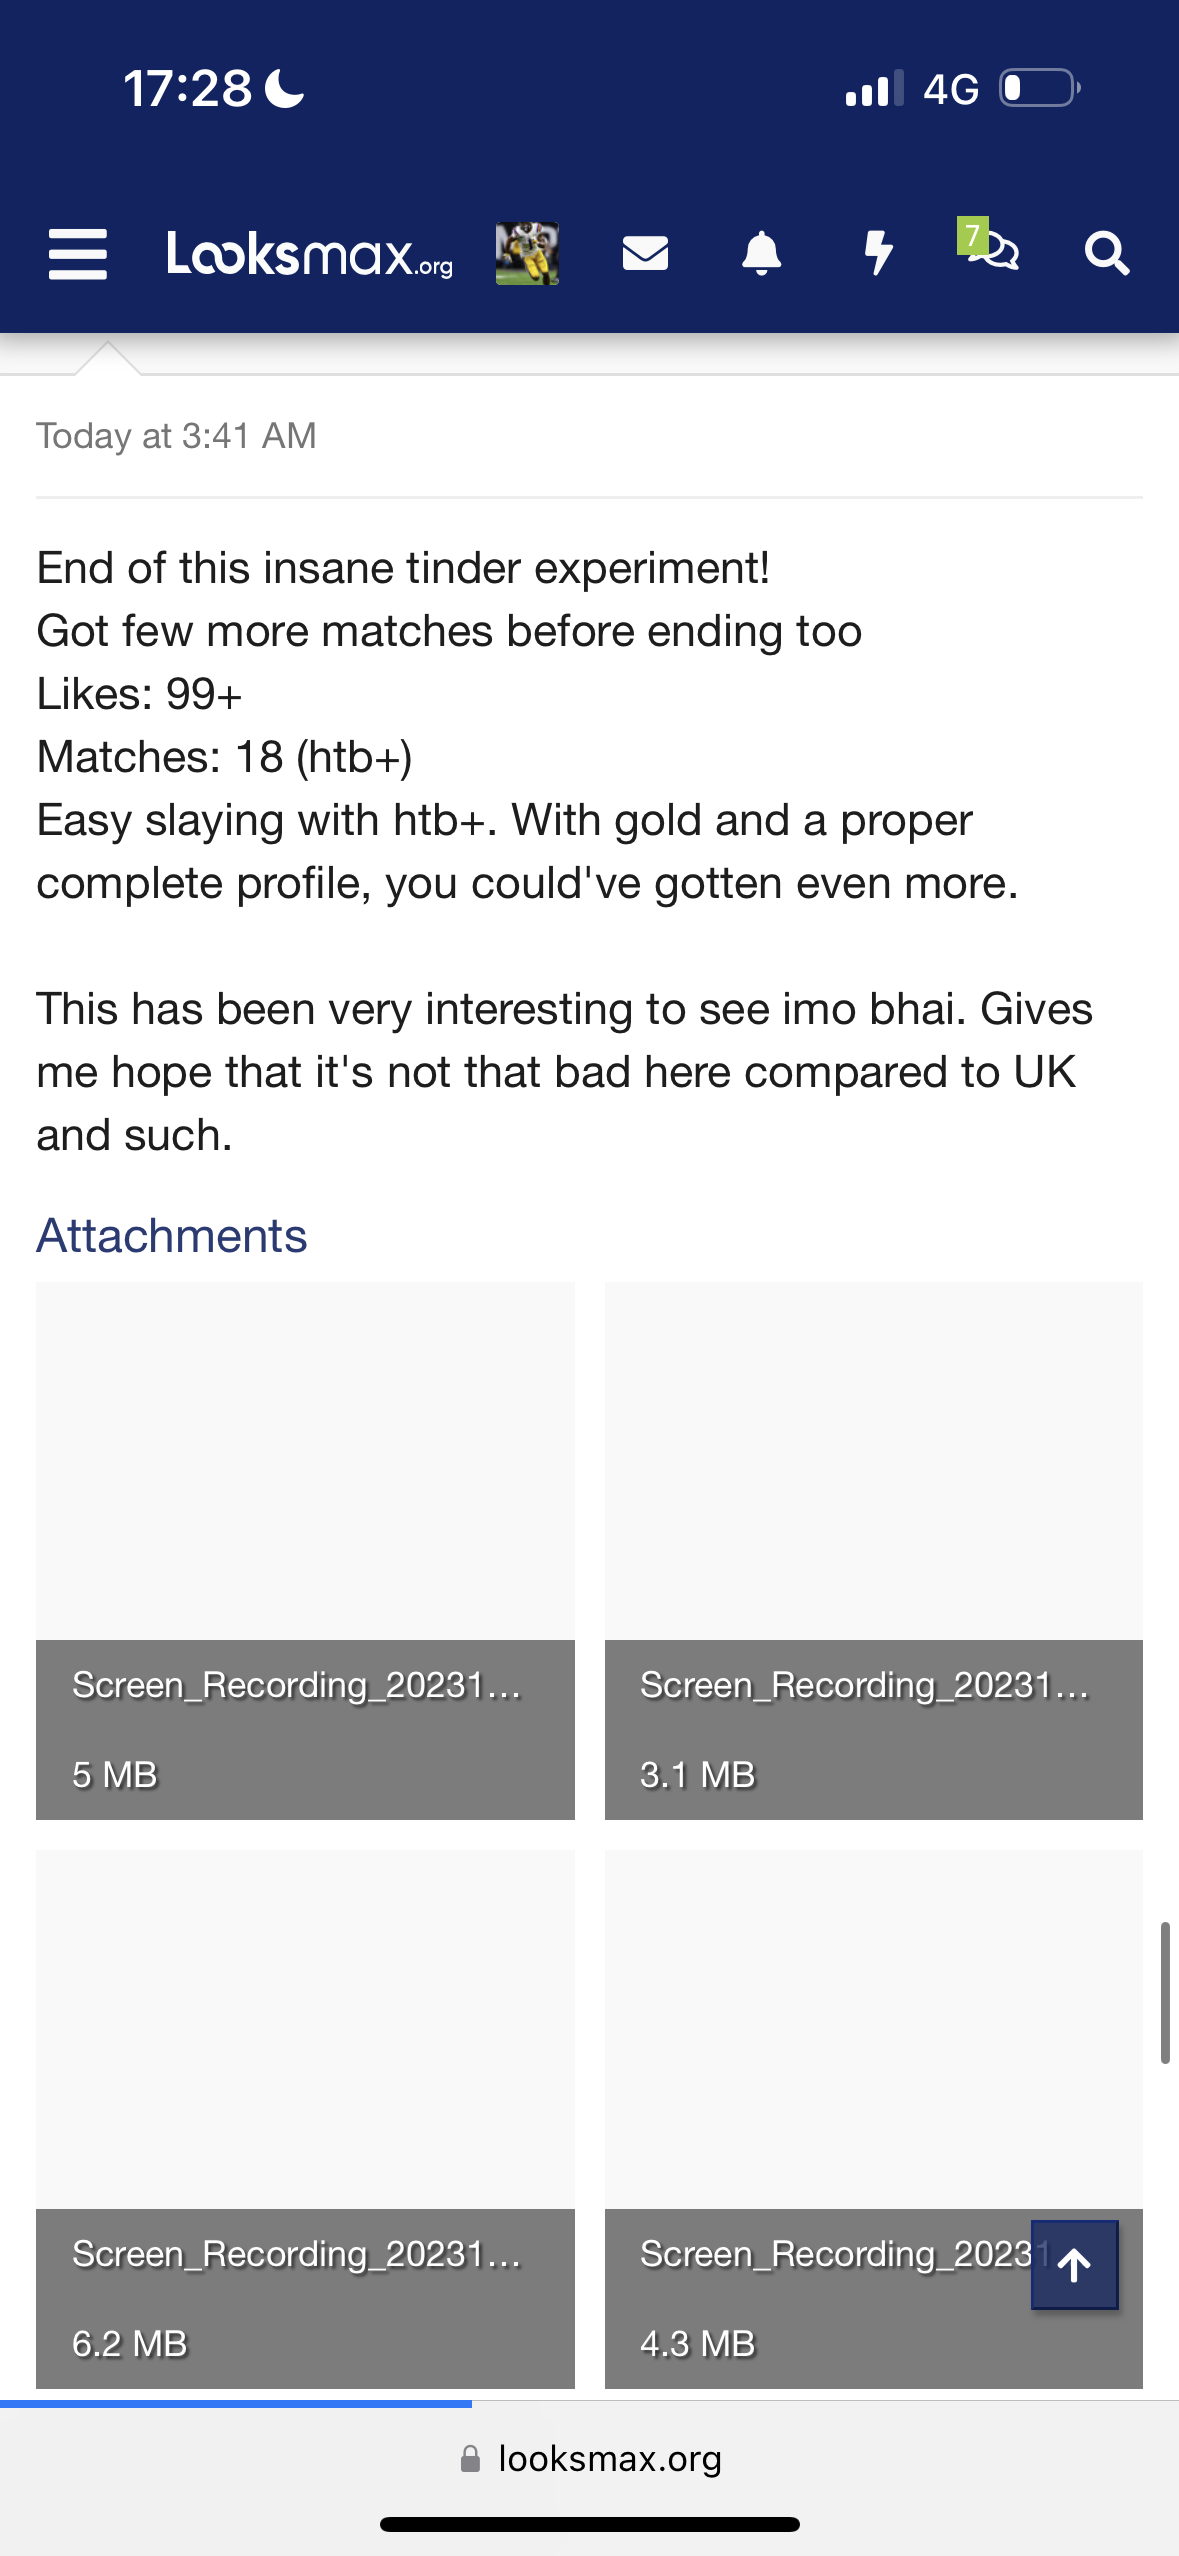Open the search magnifier icon
The image size is (1179, 2556).
pyautogui.click(x=1107, y=253)
